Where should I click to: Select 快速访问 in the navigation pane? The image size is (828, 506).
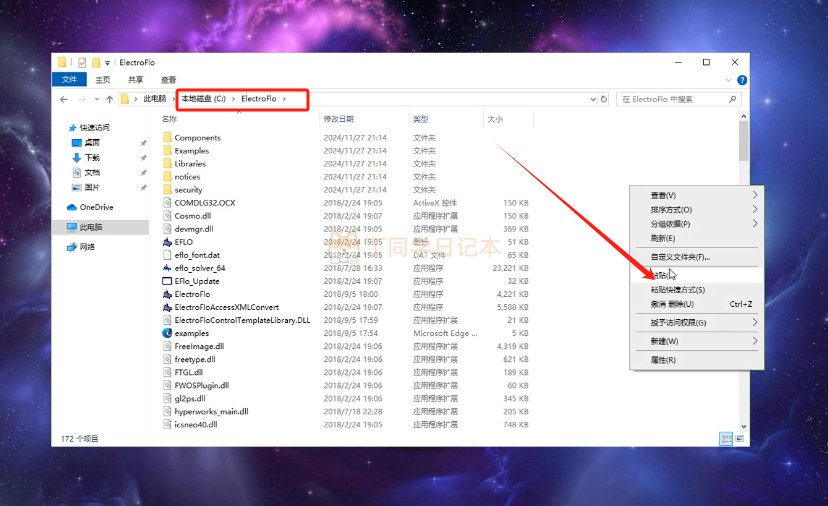tap(95, 127)
